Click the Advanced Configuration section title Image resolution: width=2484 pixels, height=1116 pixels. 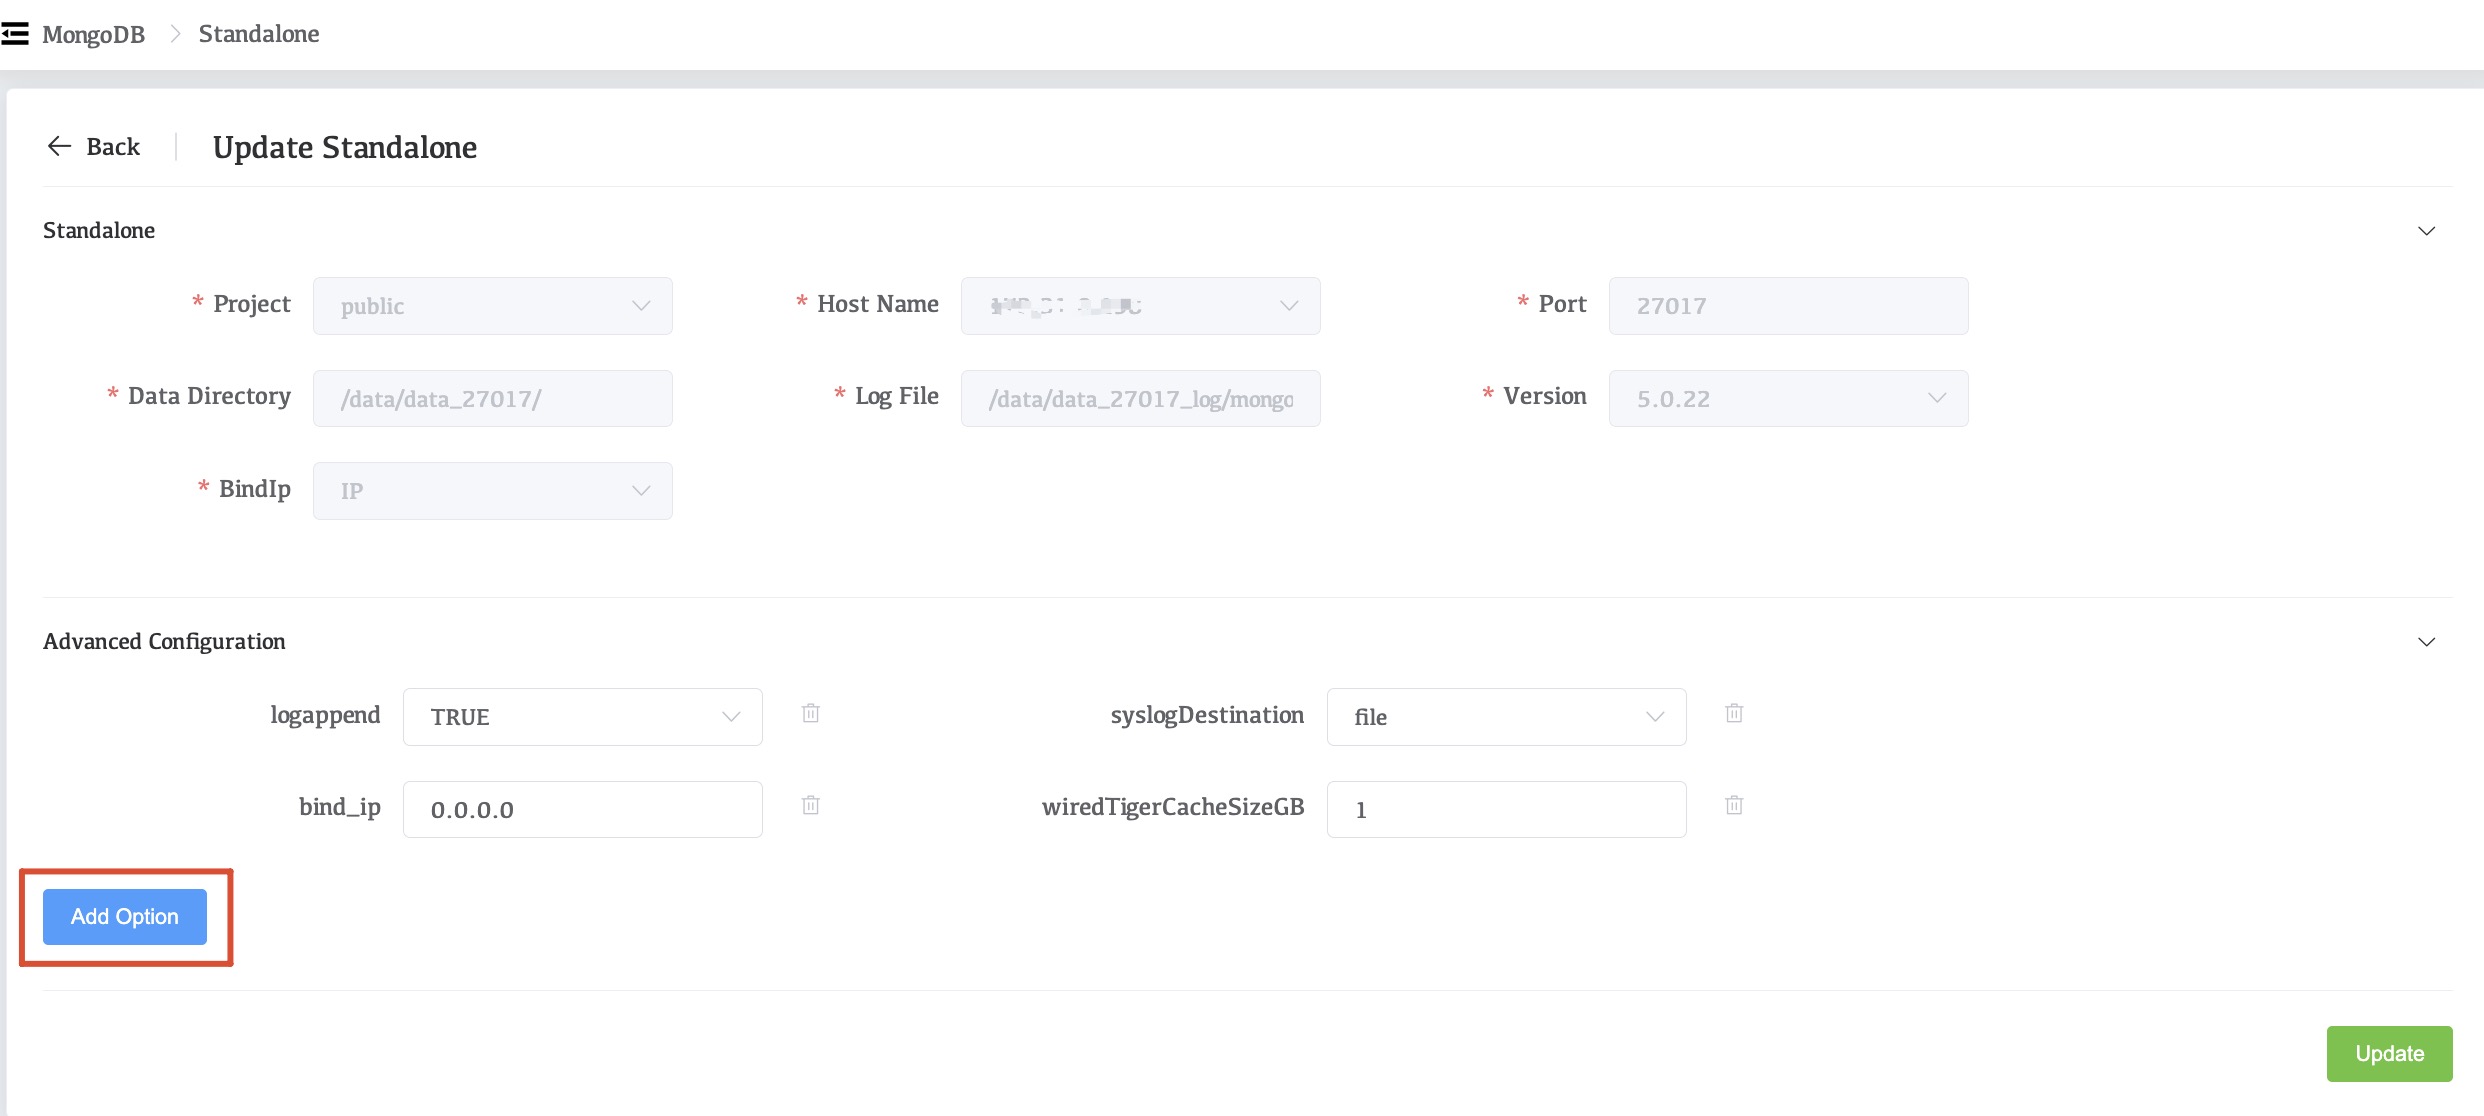[164, 641]
